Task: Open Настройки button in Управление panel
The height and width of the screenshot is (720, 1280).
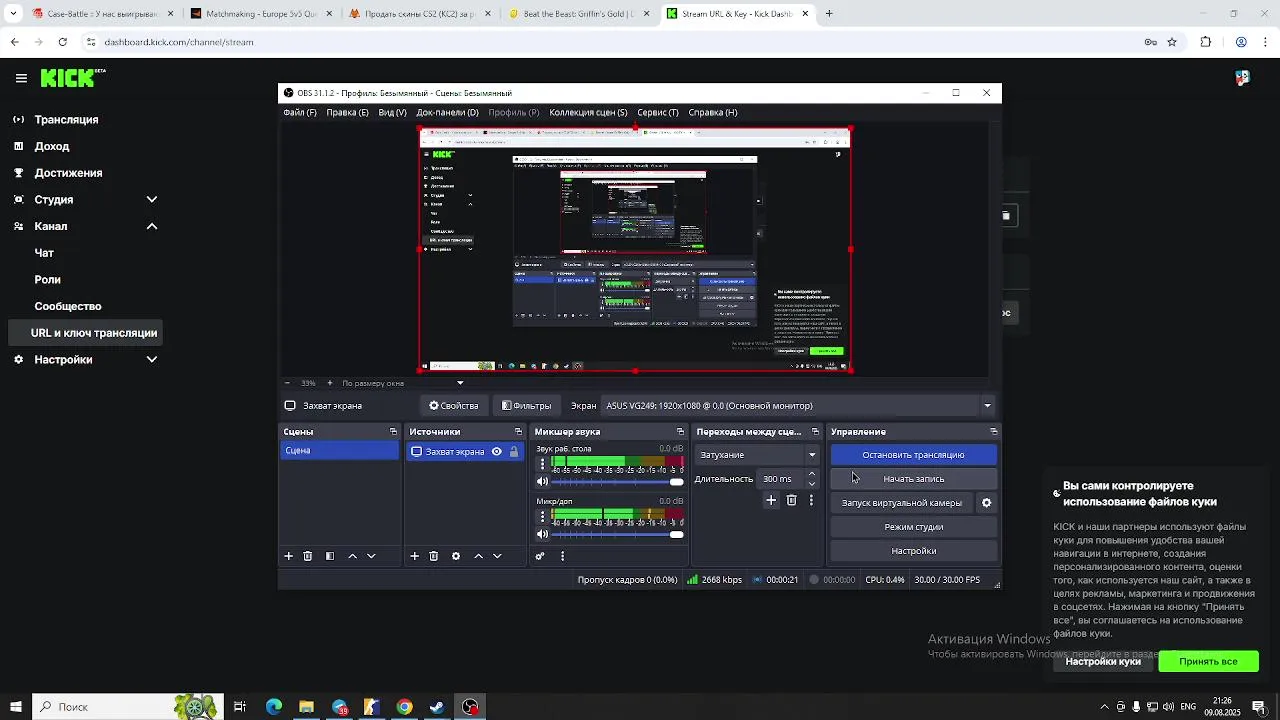Action: tap(913, 551)
